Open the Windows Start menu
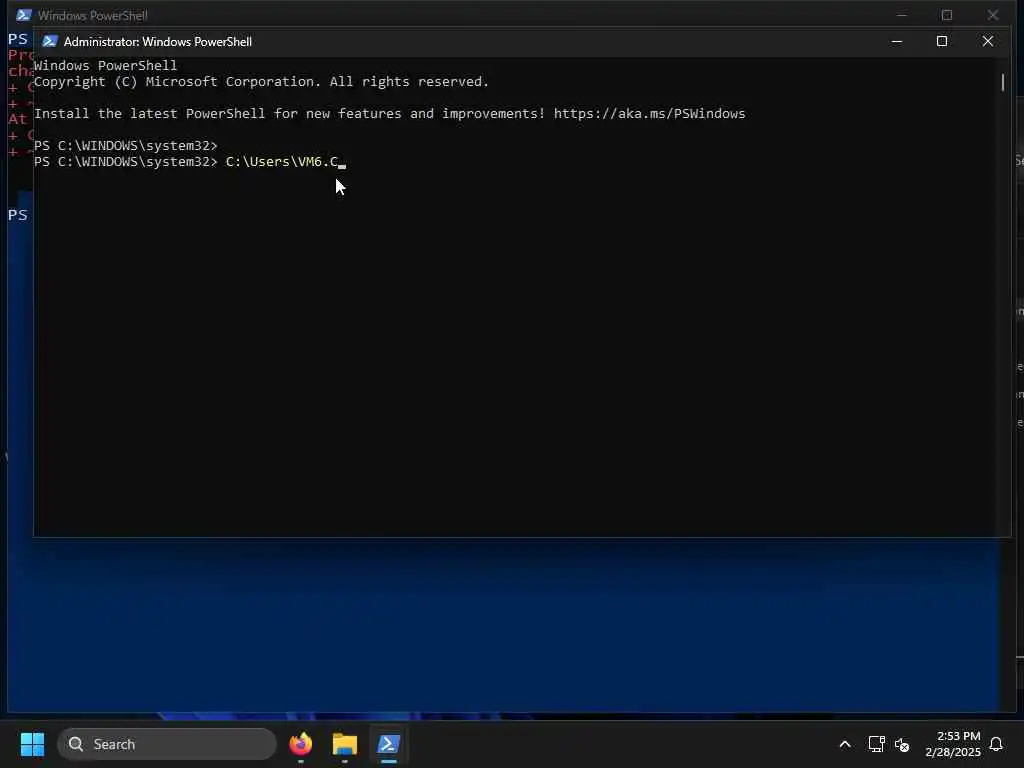 [x=32, y=744]
